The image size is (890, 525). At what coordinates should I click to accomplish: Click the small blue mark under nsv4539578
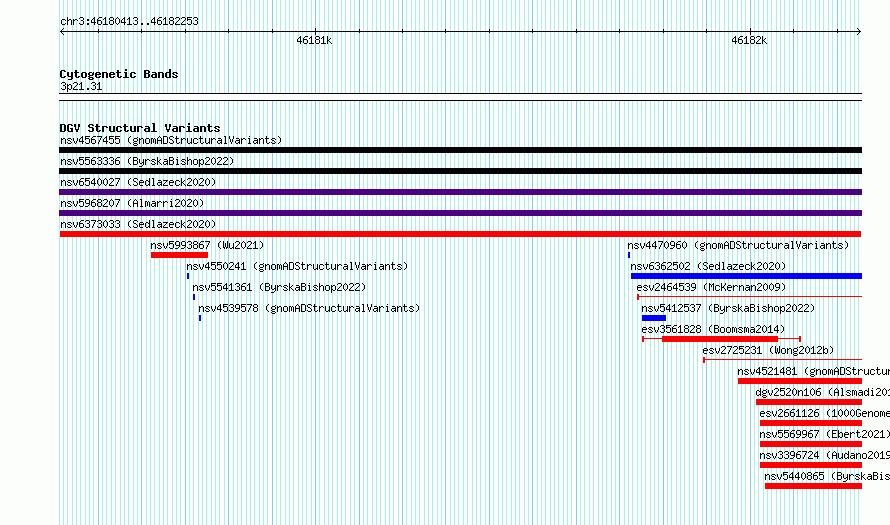[200, 318]
